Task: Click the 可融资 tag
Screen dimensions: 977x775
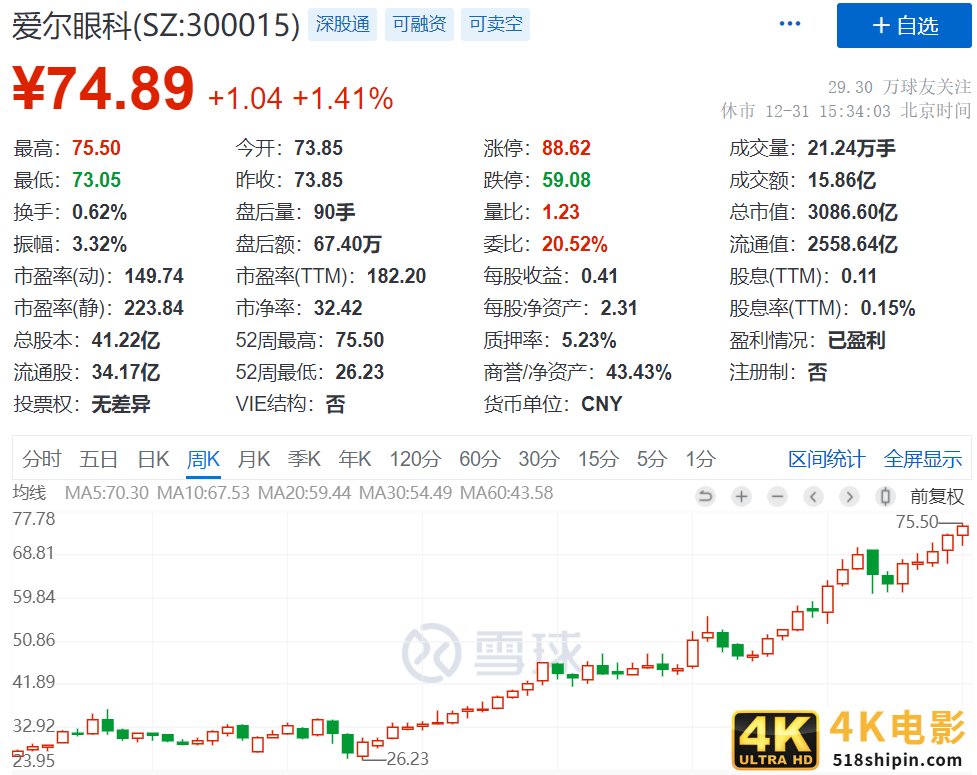Action: pyautogui.click(x=419, y=24)
